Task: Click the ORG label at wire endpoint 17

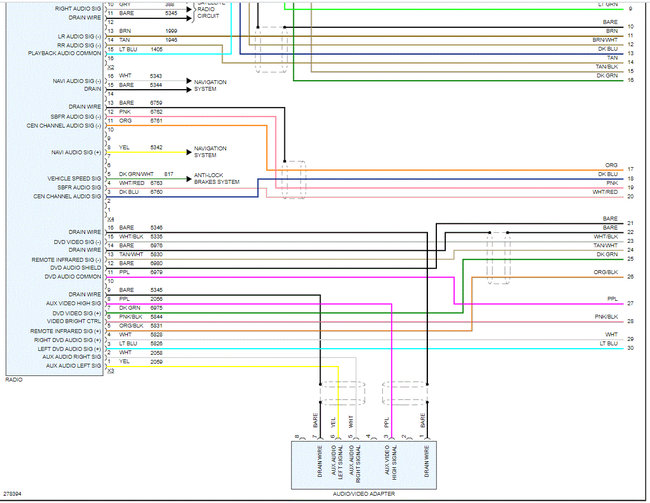Action: (611, 165)
